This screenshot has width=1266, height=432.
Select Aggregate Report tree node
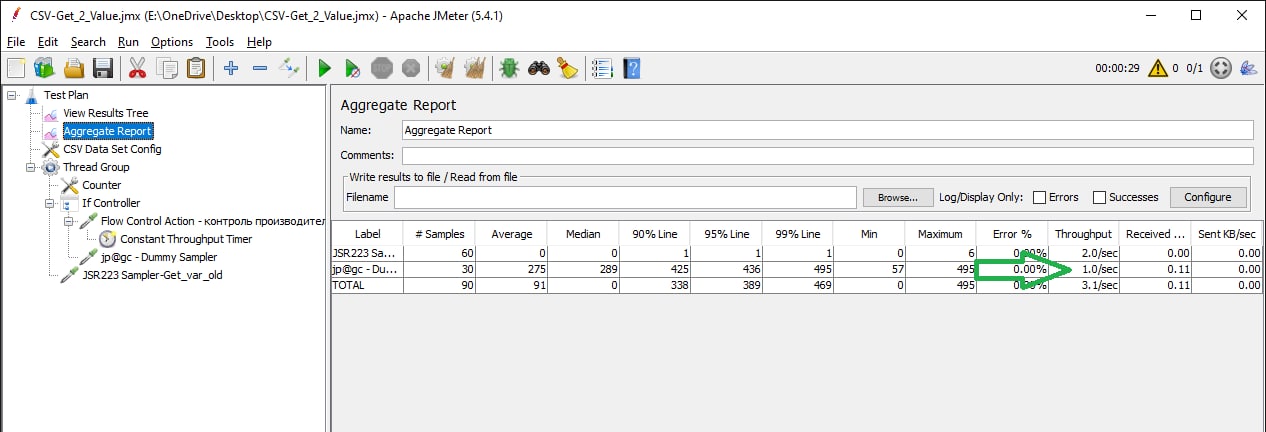(x=107, y=131)
